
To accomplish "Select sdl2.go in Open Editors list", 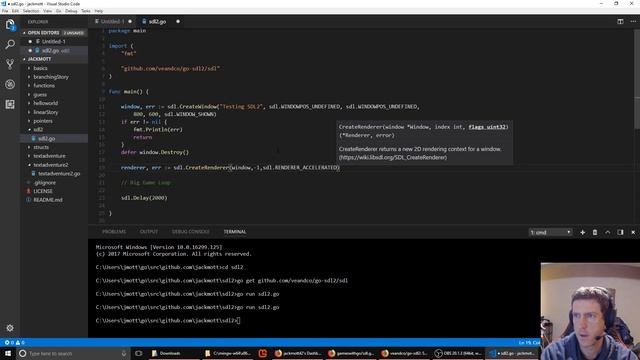I will coord(54,51).
